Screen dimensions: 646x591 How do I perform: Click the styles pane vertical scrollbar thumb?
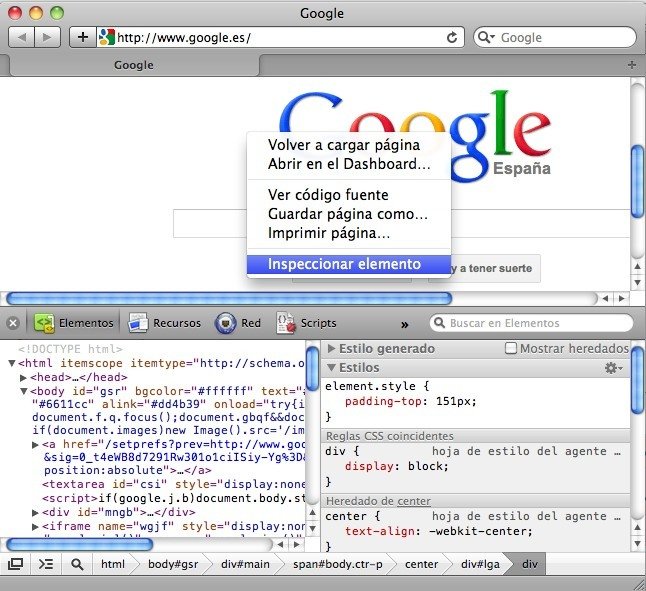[x=637, y=379]
